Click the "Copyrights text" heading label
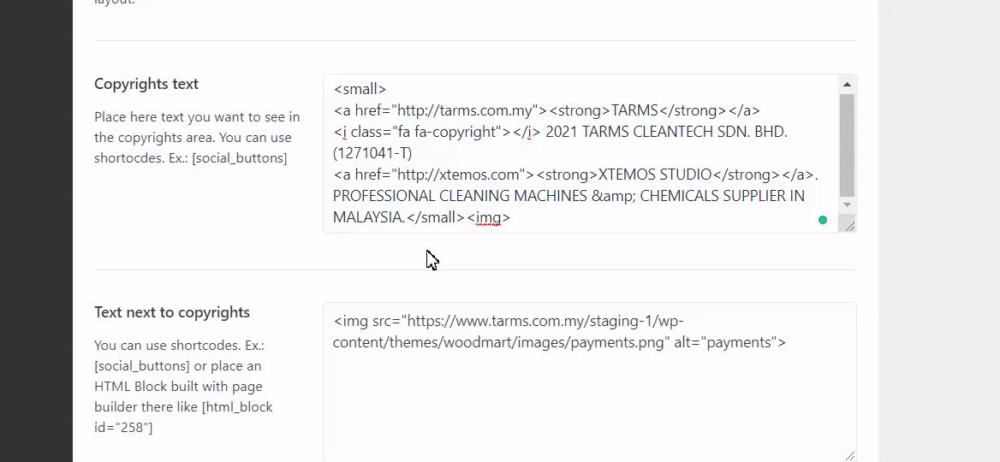This screenshot has width=1000, height=462. pyautogui.click(x=146, y=84)
